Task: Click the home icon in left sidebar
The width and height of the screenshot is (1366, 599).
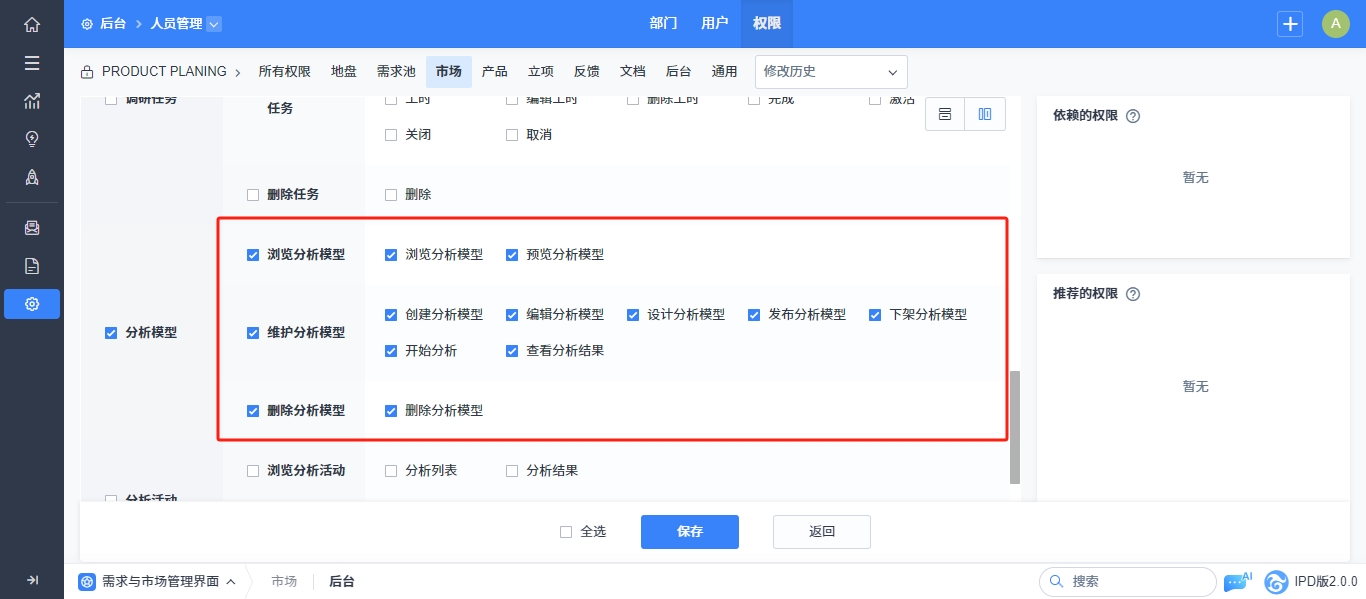Action: (x=32, y=24)
